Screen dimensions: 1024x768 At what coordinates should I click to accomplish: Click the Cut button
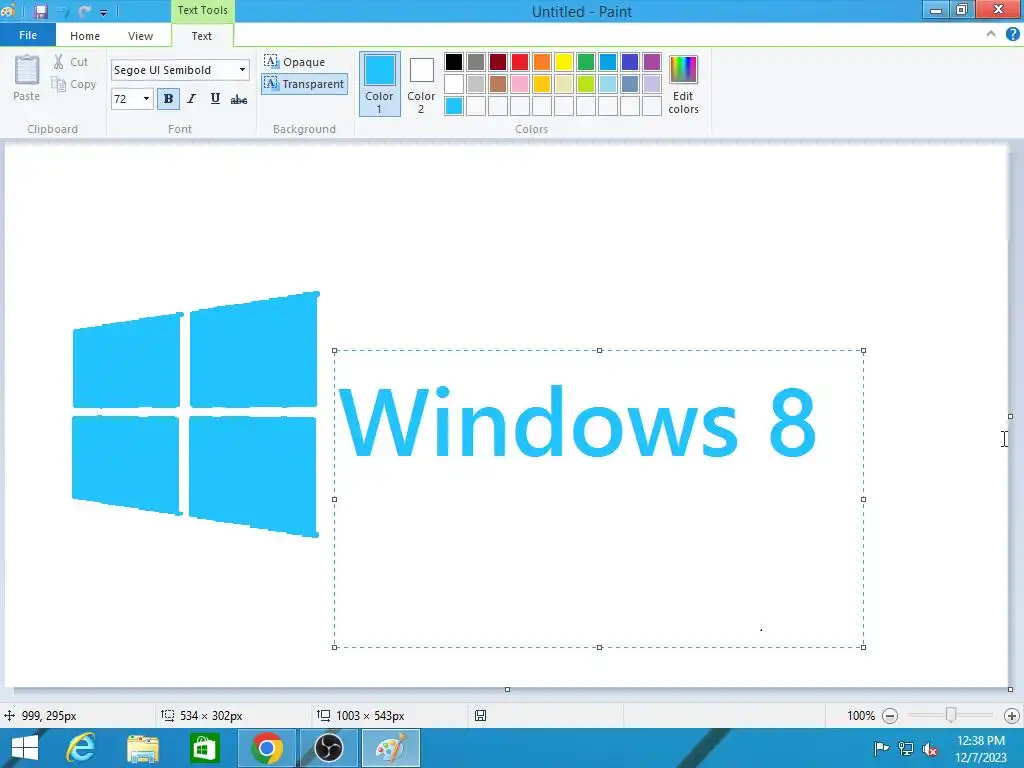click(71, 62)
